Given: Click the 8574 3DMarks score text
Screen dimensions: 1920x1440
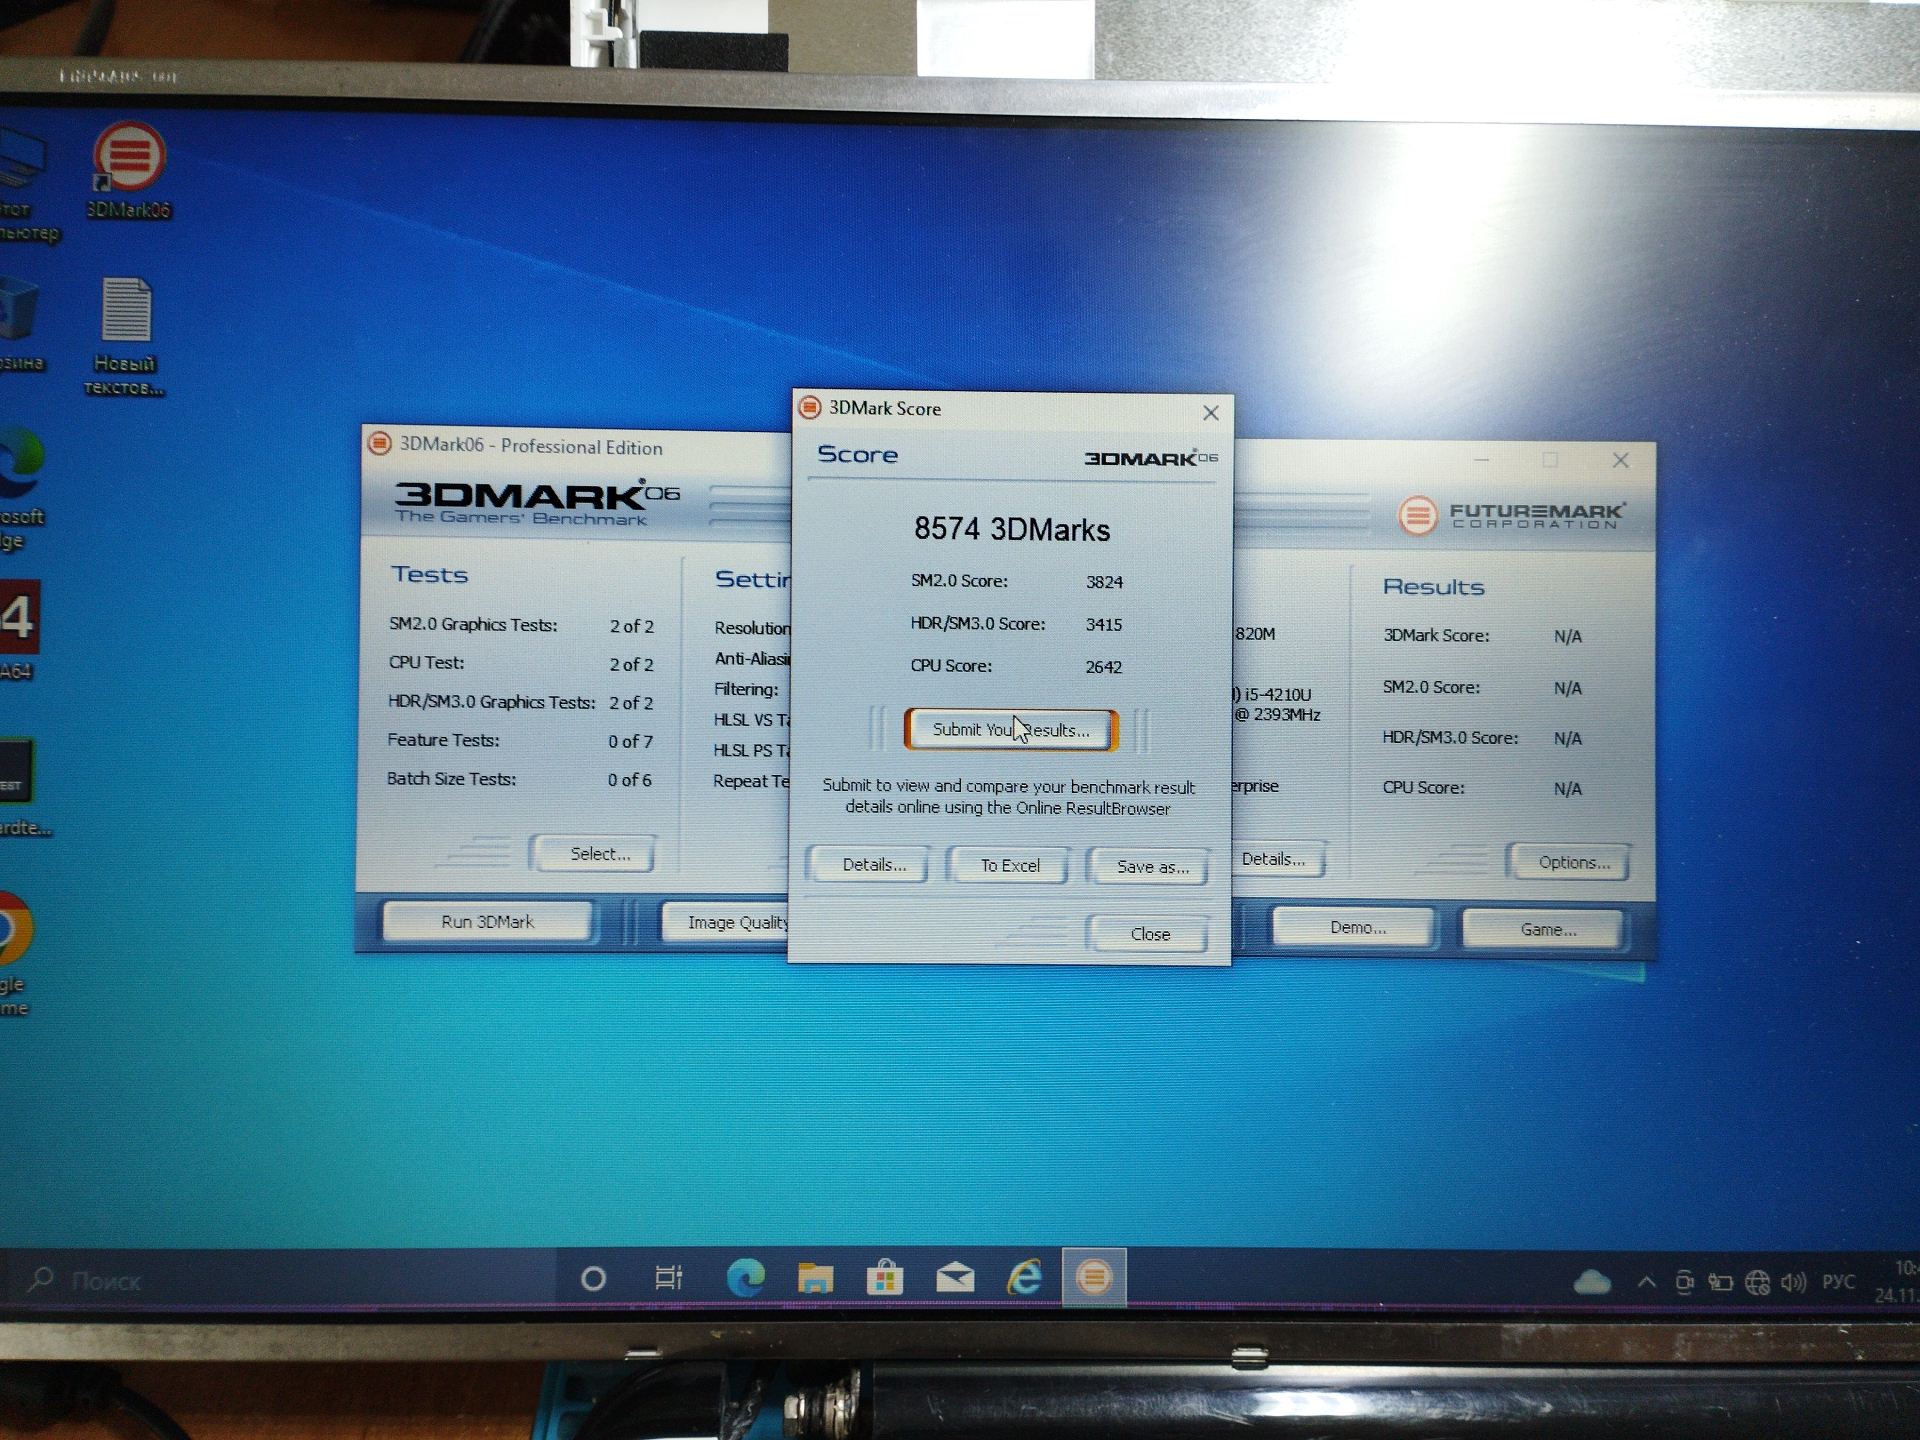Looking at the screenshot, I should [1011, 529].
